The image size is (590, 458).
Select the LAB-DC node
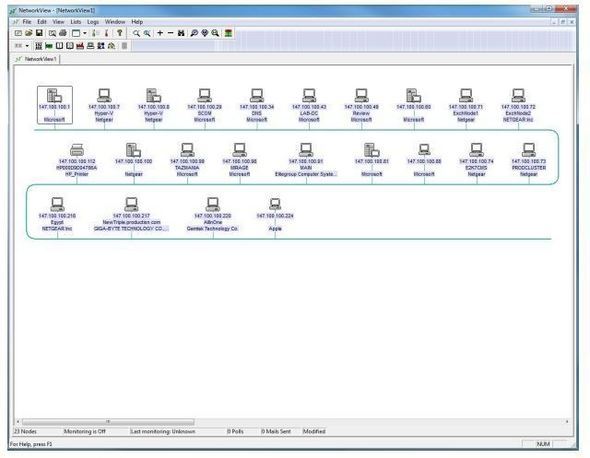click(x=309, y=105)
